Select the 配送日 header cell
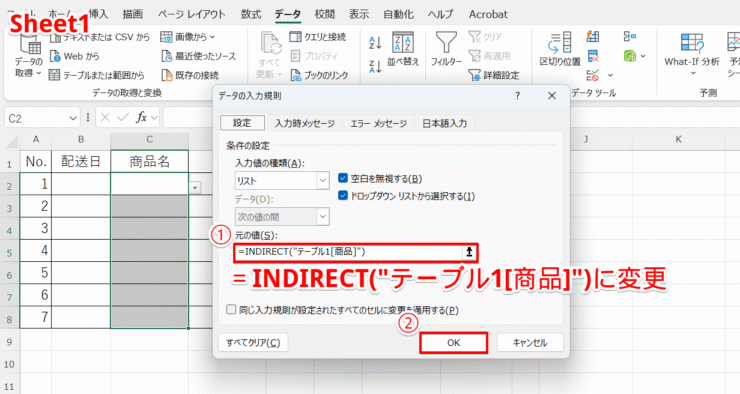Screen dimensions: 740x394 click(x=81, y=162)
